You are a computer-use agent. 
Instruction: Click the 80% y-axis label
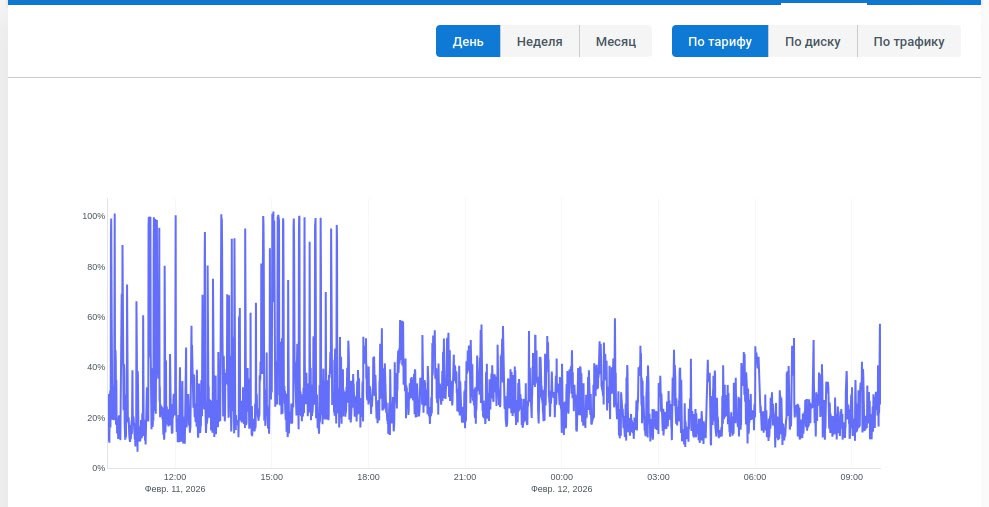pos(96,267)
